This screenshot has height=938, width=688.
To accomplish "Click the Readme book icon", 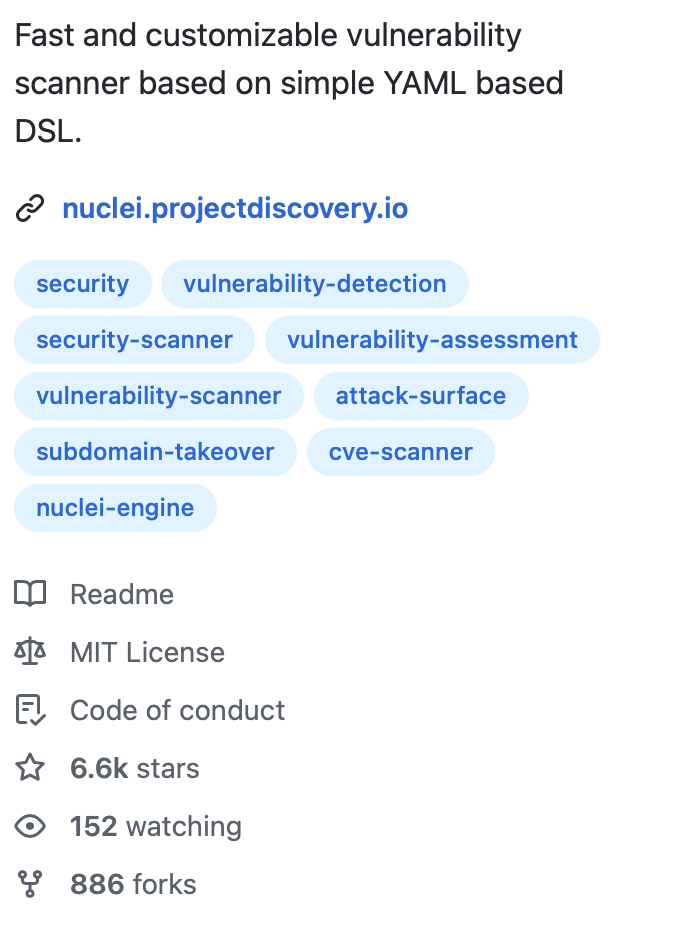I will pos(30,595).
